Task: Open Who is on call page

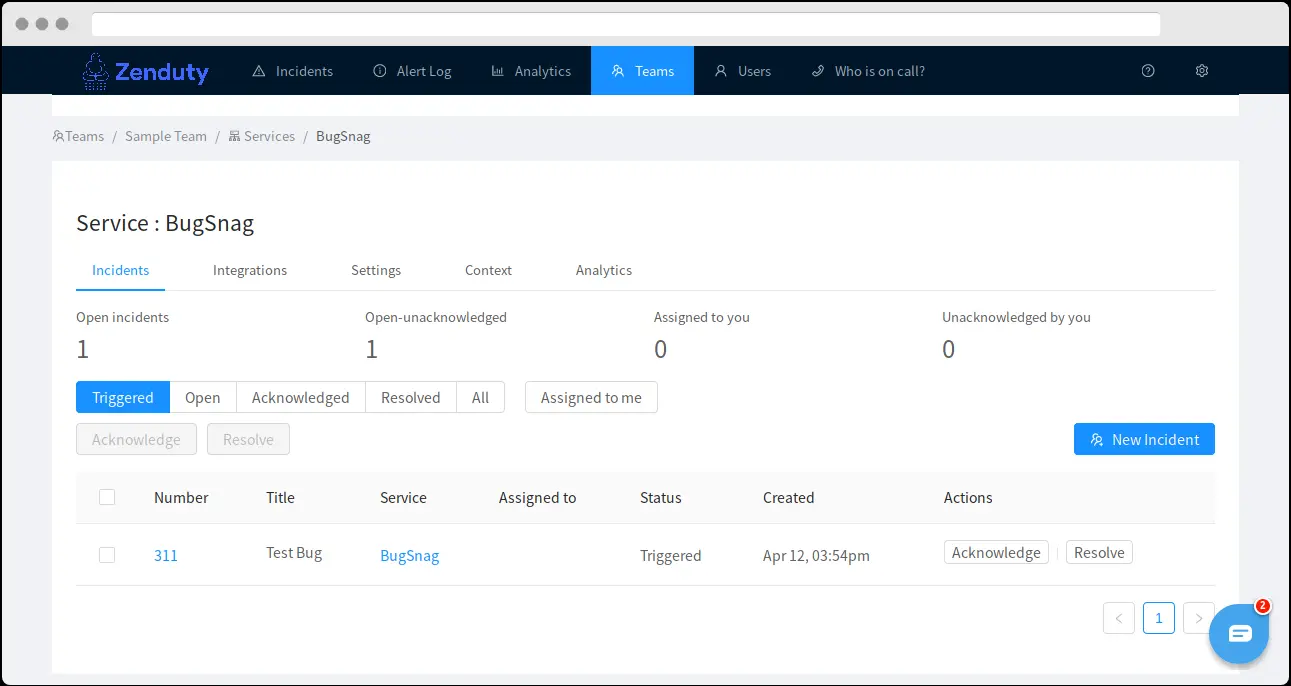Action: pyautogui.click(x=868, y=71)
